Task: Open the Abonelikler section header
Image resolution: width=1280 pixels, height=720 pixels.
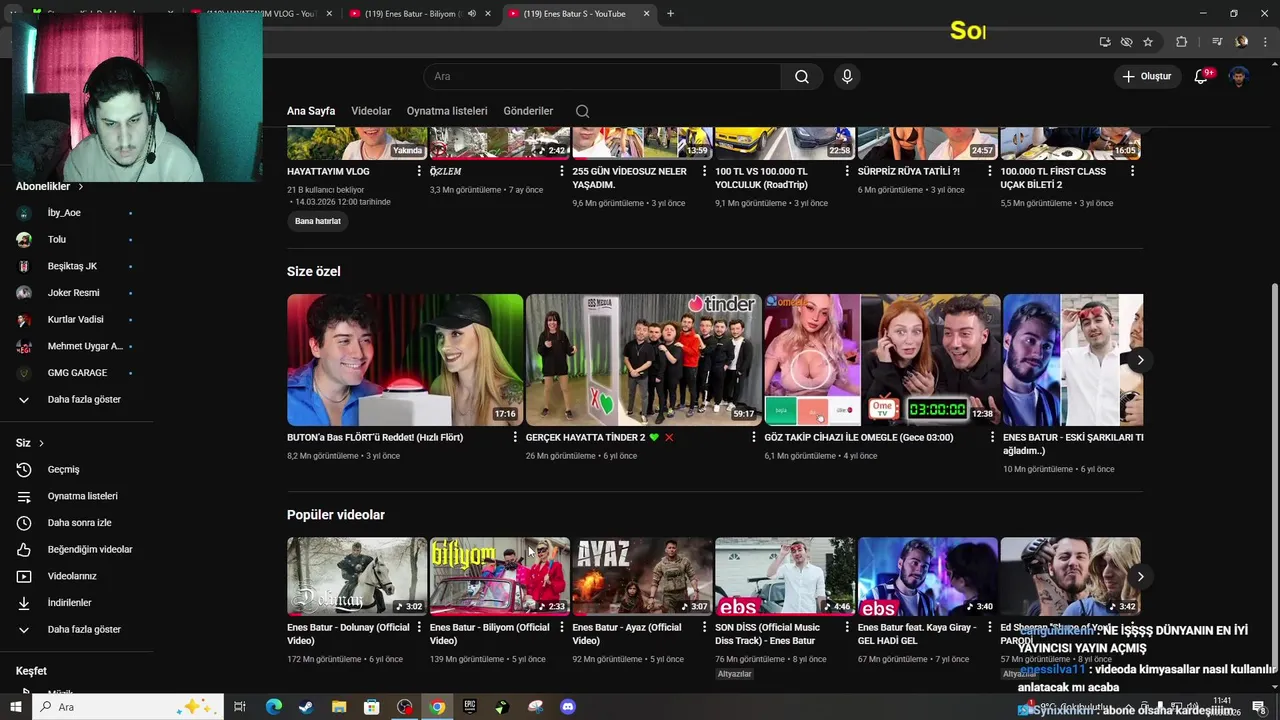Action: [50, 186]
